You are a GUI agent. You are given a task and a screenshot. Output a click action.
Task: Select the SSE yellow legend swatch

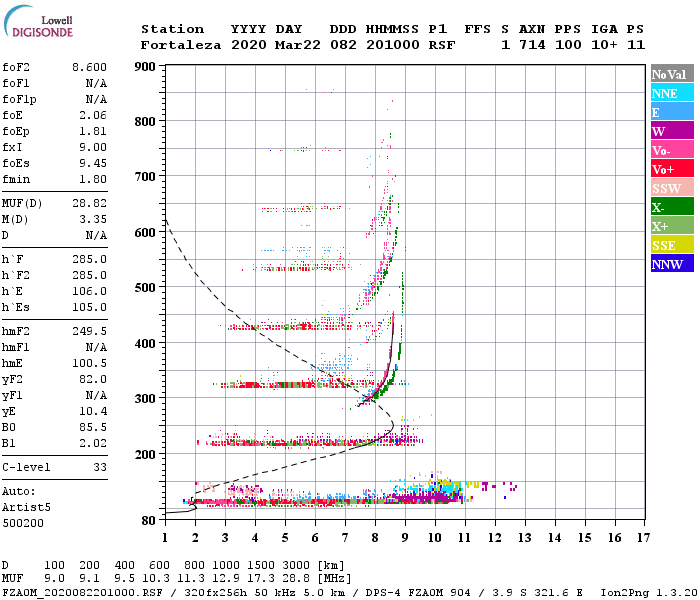pos(672,245)
